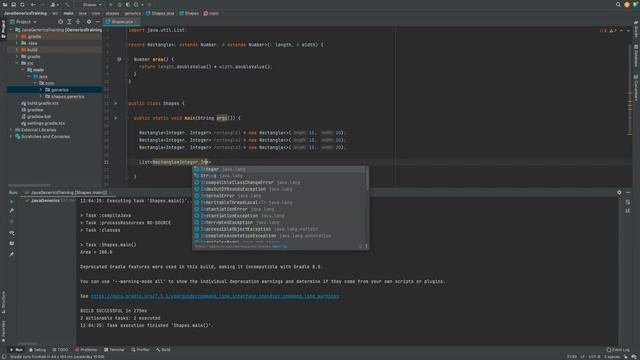
Task: Click the Open folder icon in main toolbar
Action: coord(5,4)
